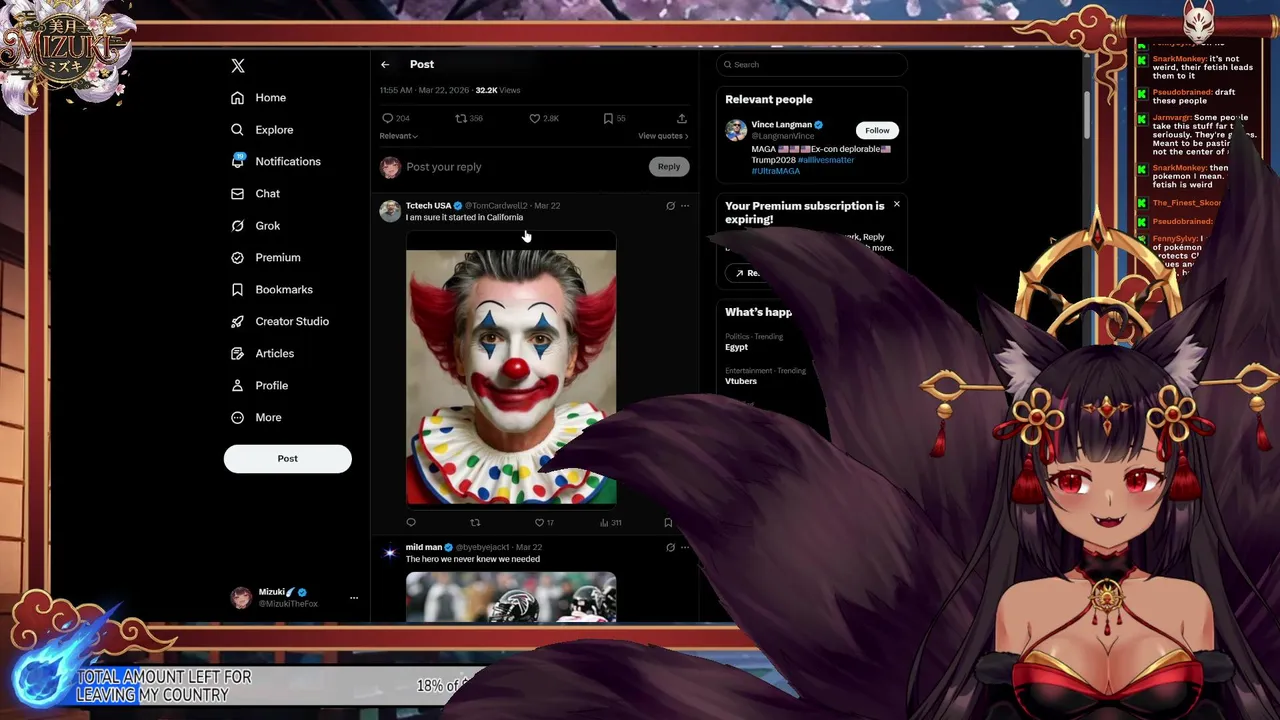This screenshot has width=1280, height=720.
Task: Open Vince Langman profile avatar
Action: 736,131
